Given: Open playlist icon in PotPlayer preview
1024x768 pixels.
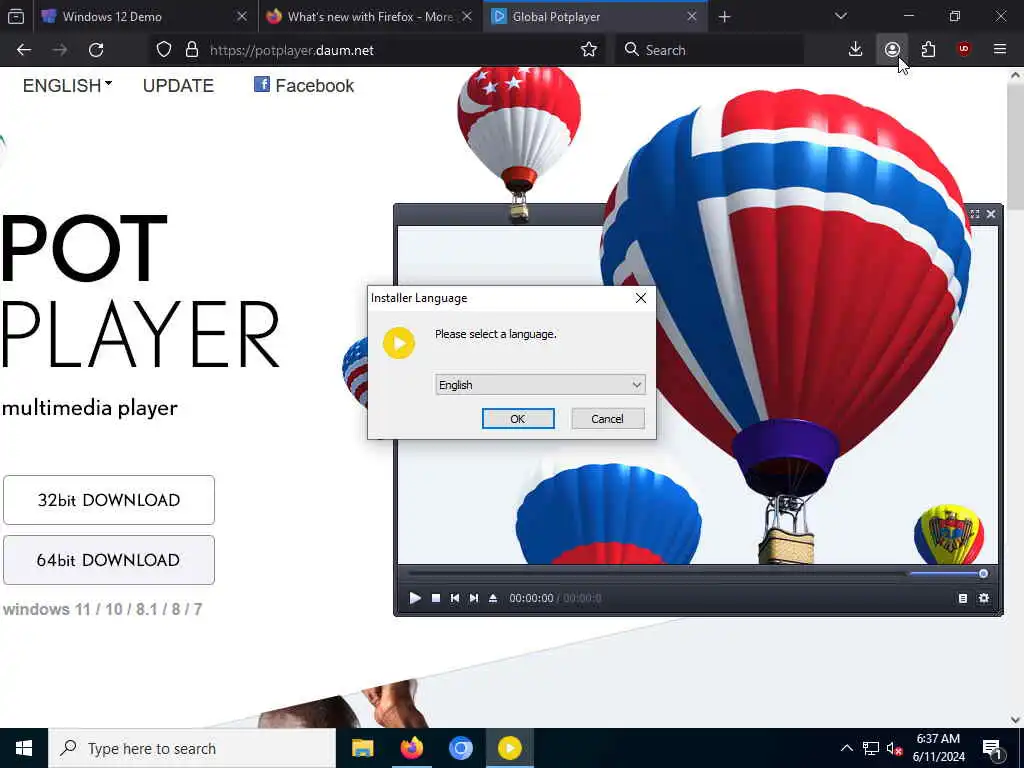Looking at the screenshot, I should (x=963, y=598).
